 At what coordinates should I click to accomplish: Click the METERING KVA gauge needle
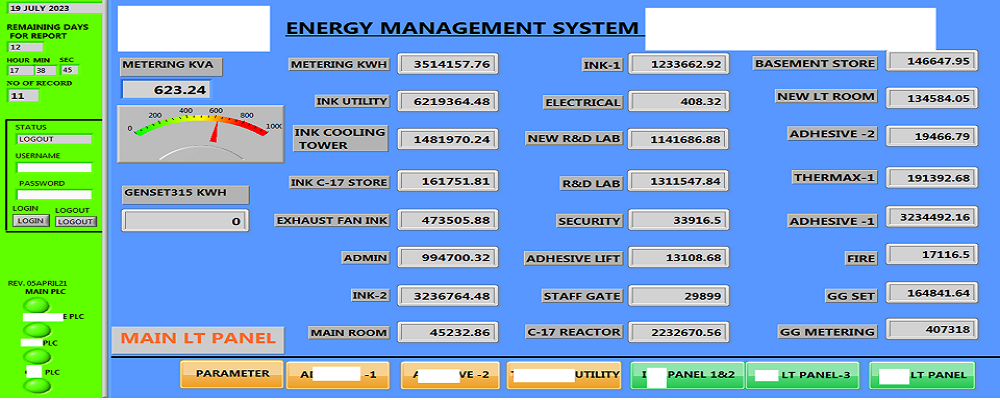[x=214, y=128]
